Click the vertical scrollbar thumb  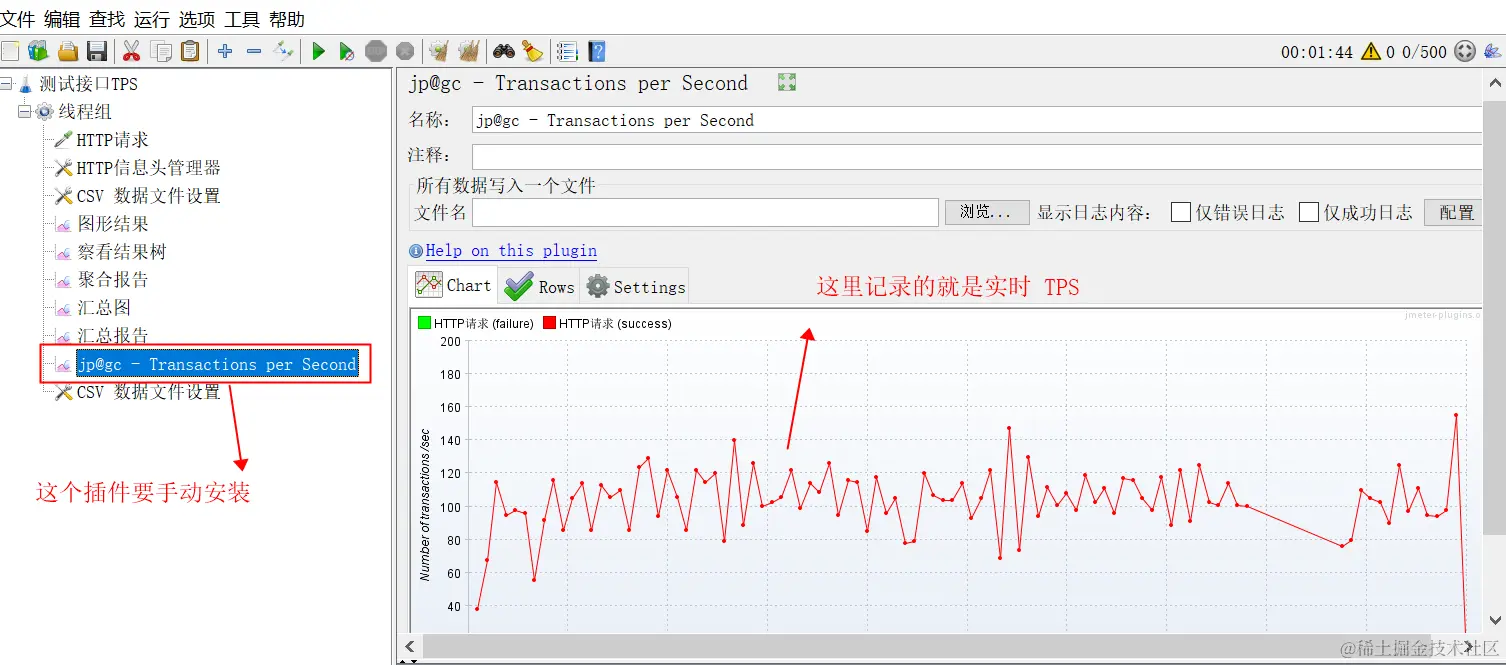coord(1494,320)
